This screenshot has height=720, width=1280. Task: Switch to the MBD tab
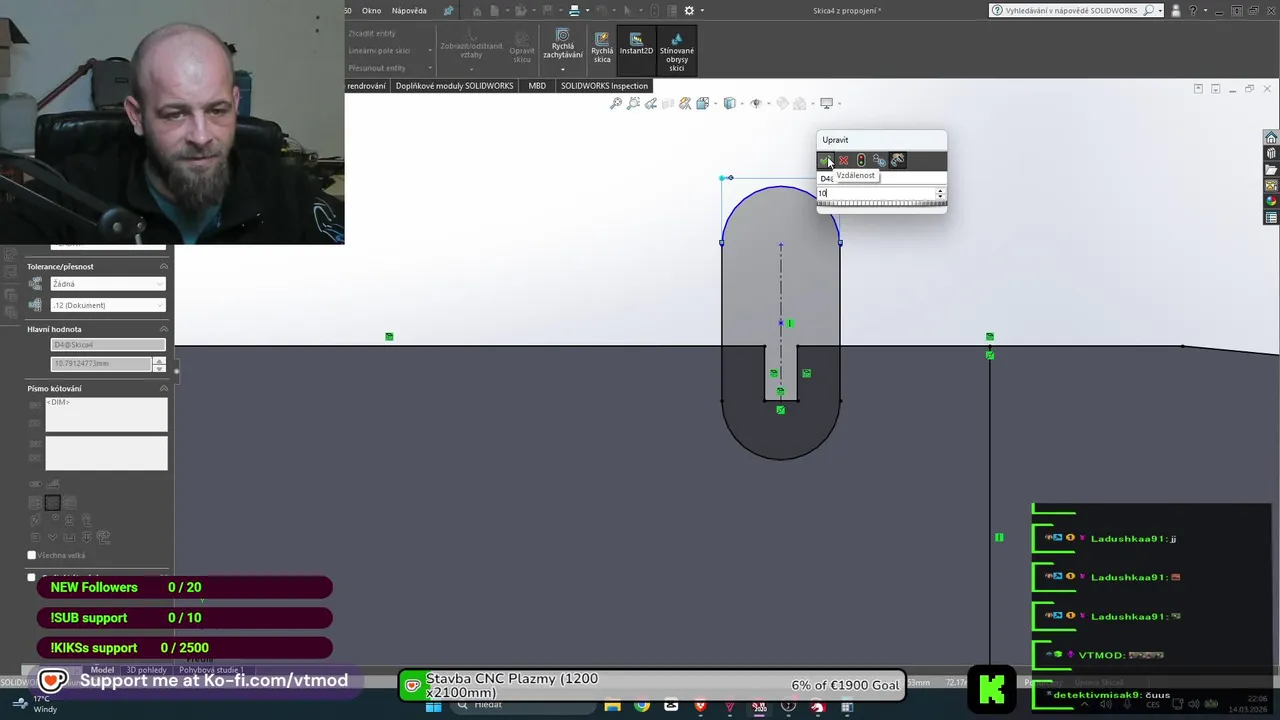pos(537,86)
